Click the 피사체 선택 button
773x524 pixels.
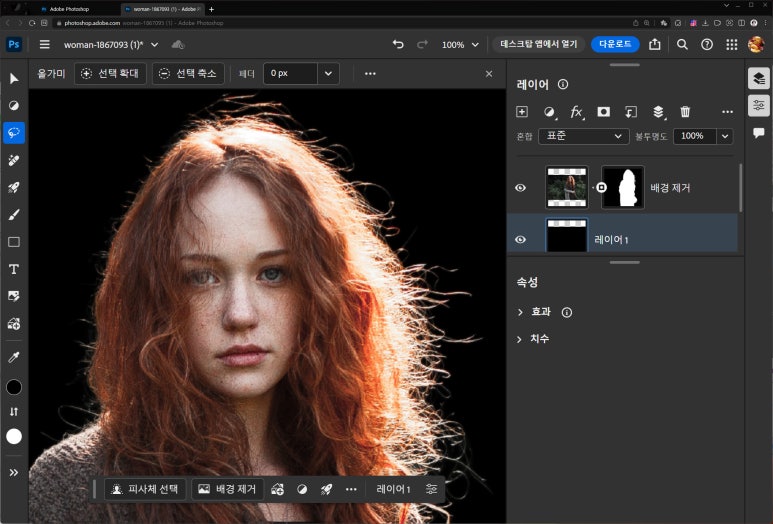tap(145, 489)
